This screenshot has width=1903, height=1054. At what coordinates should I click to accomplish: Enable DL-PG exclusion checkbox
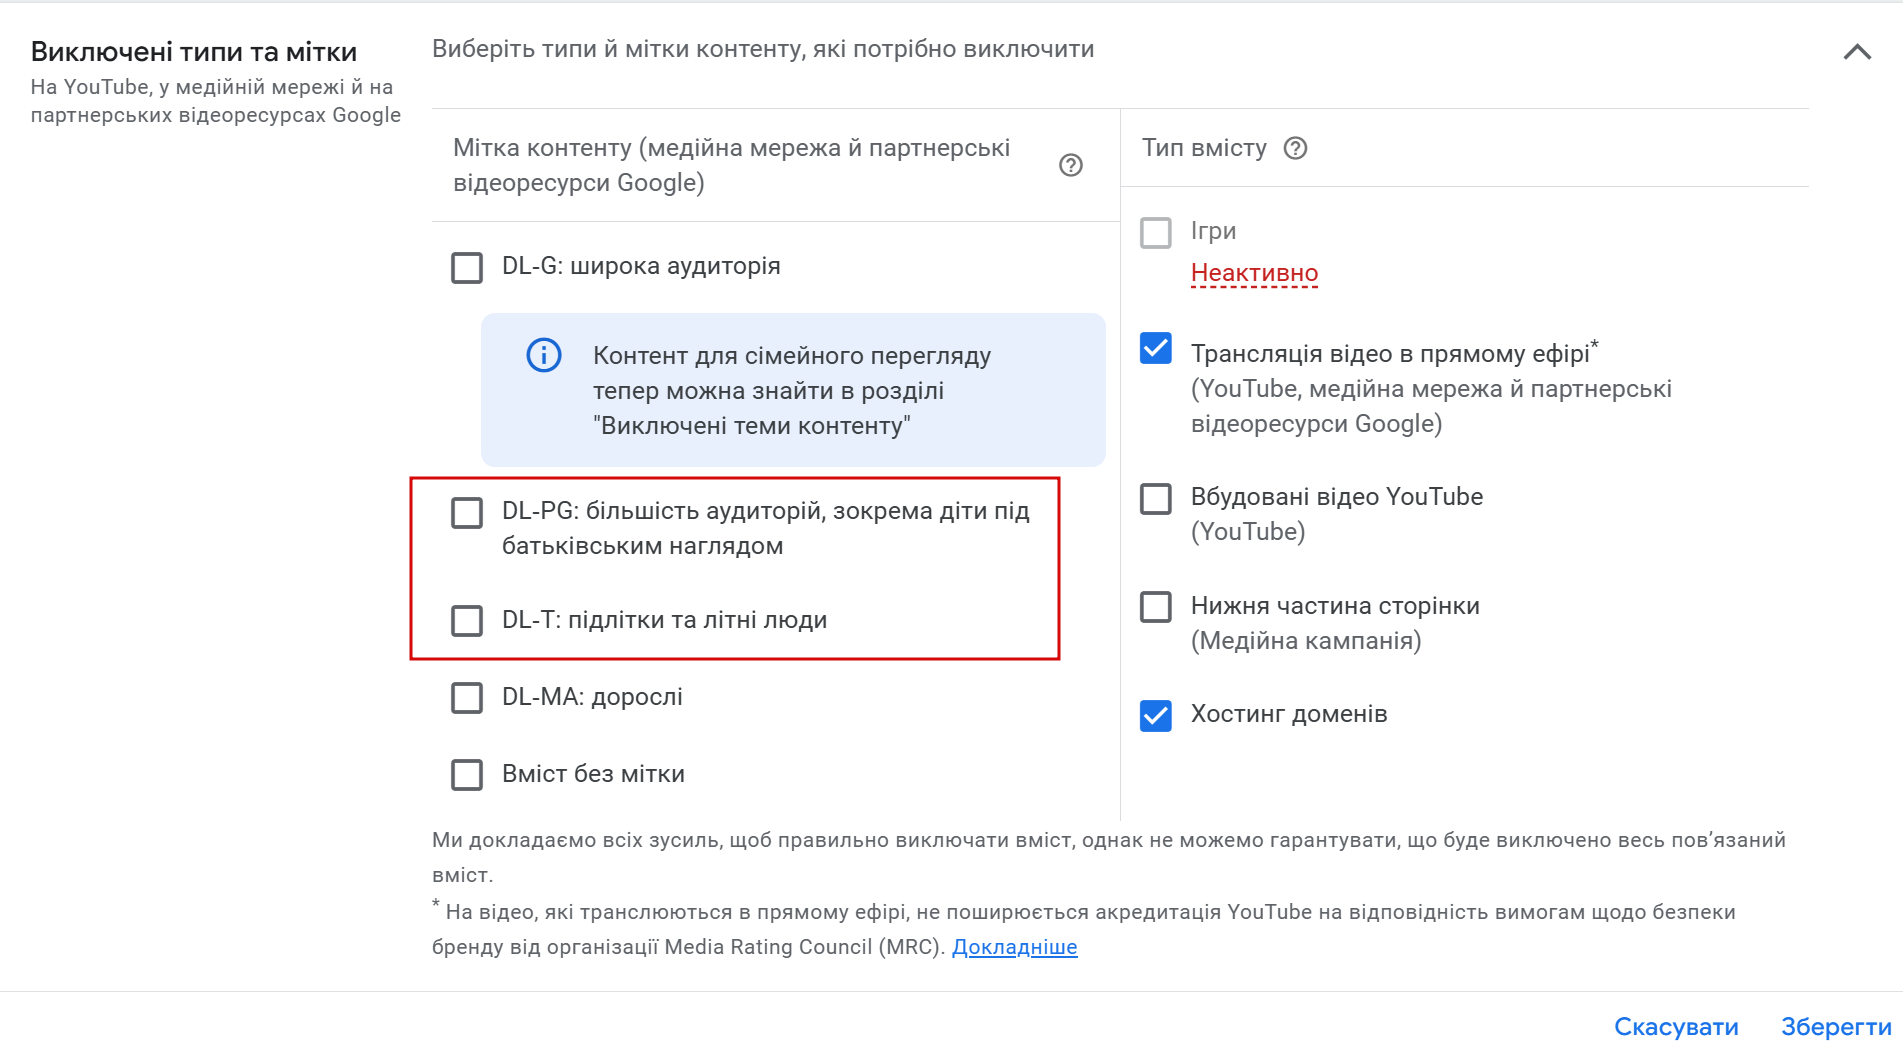pyautogui.click(x=467, y=512)
